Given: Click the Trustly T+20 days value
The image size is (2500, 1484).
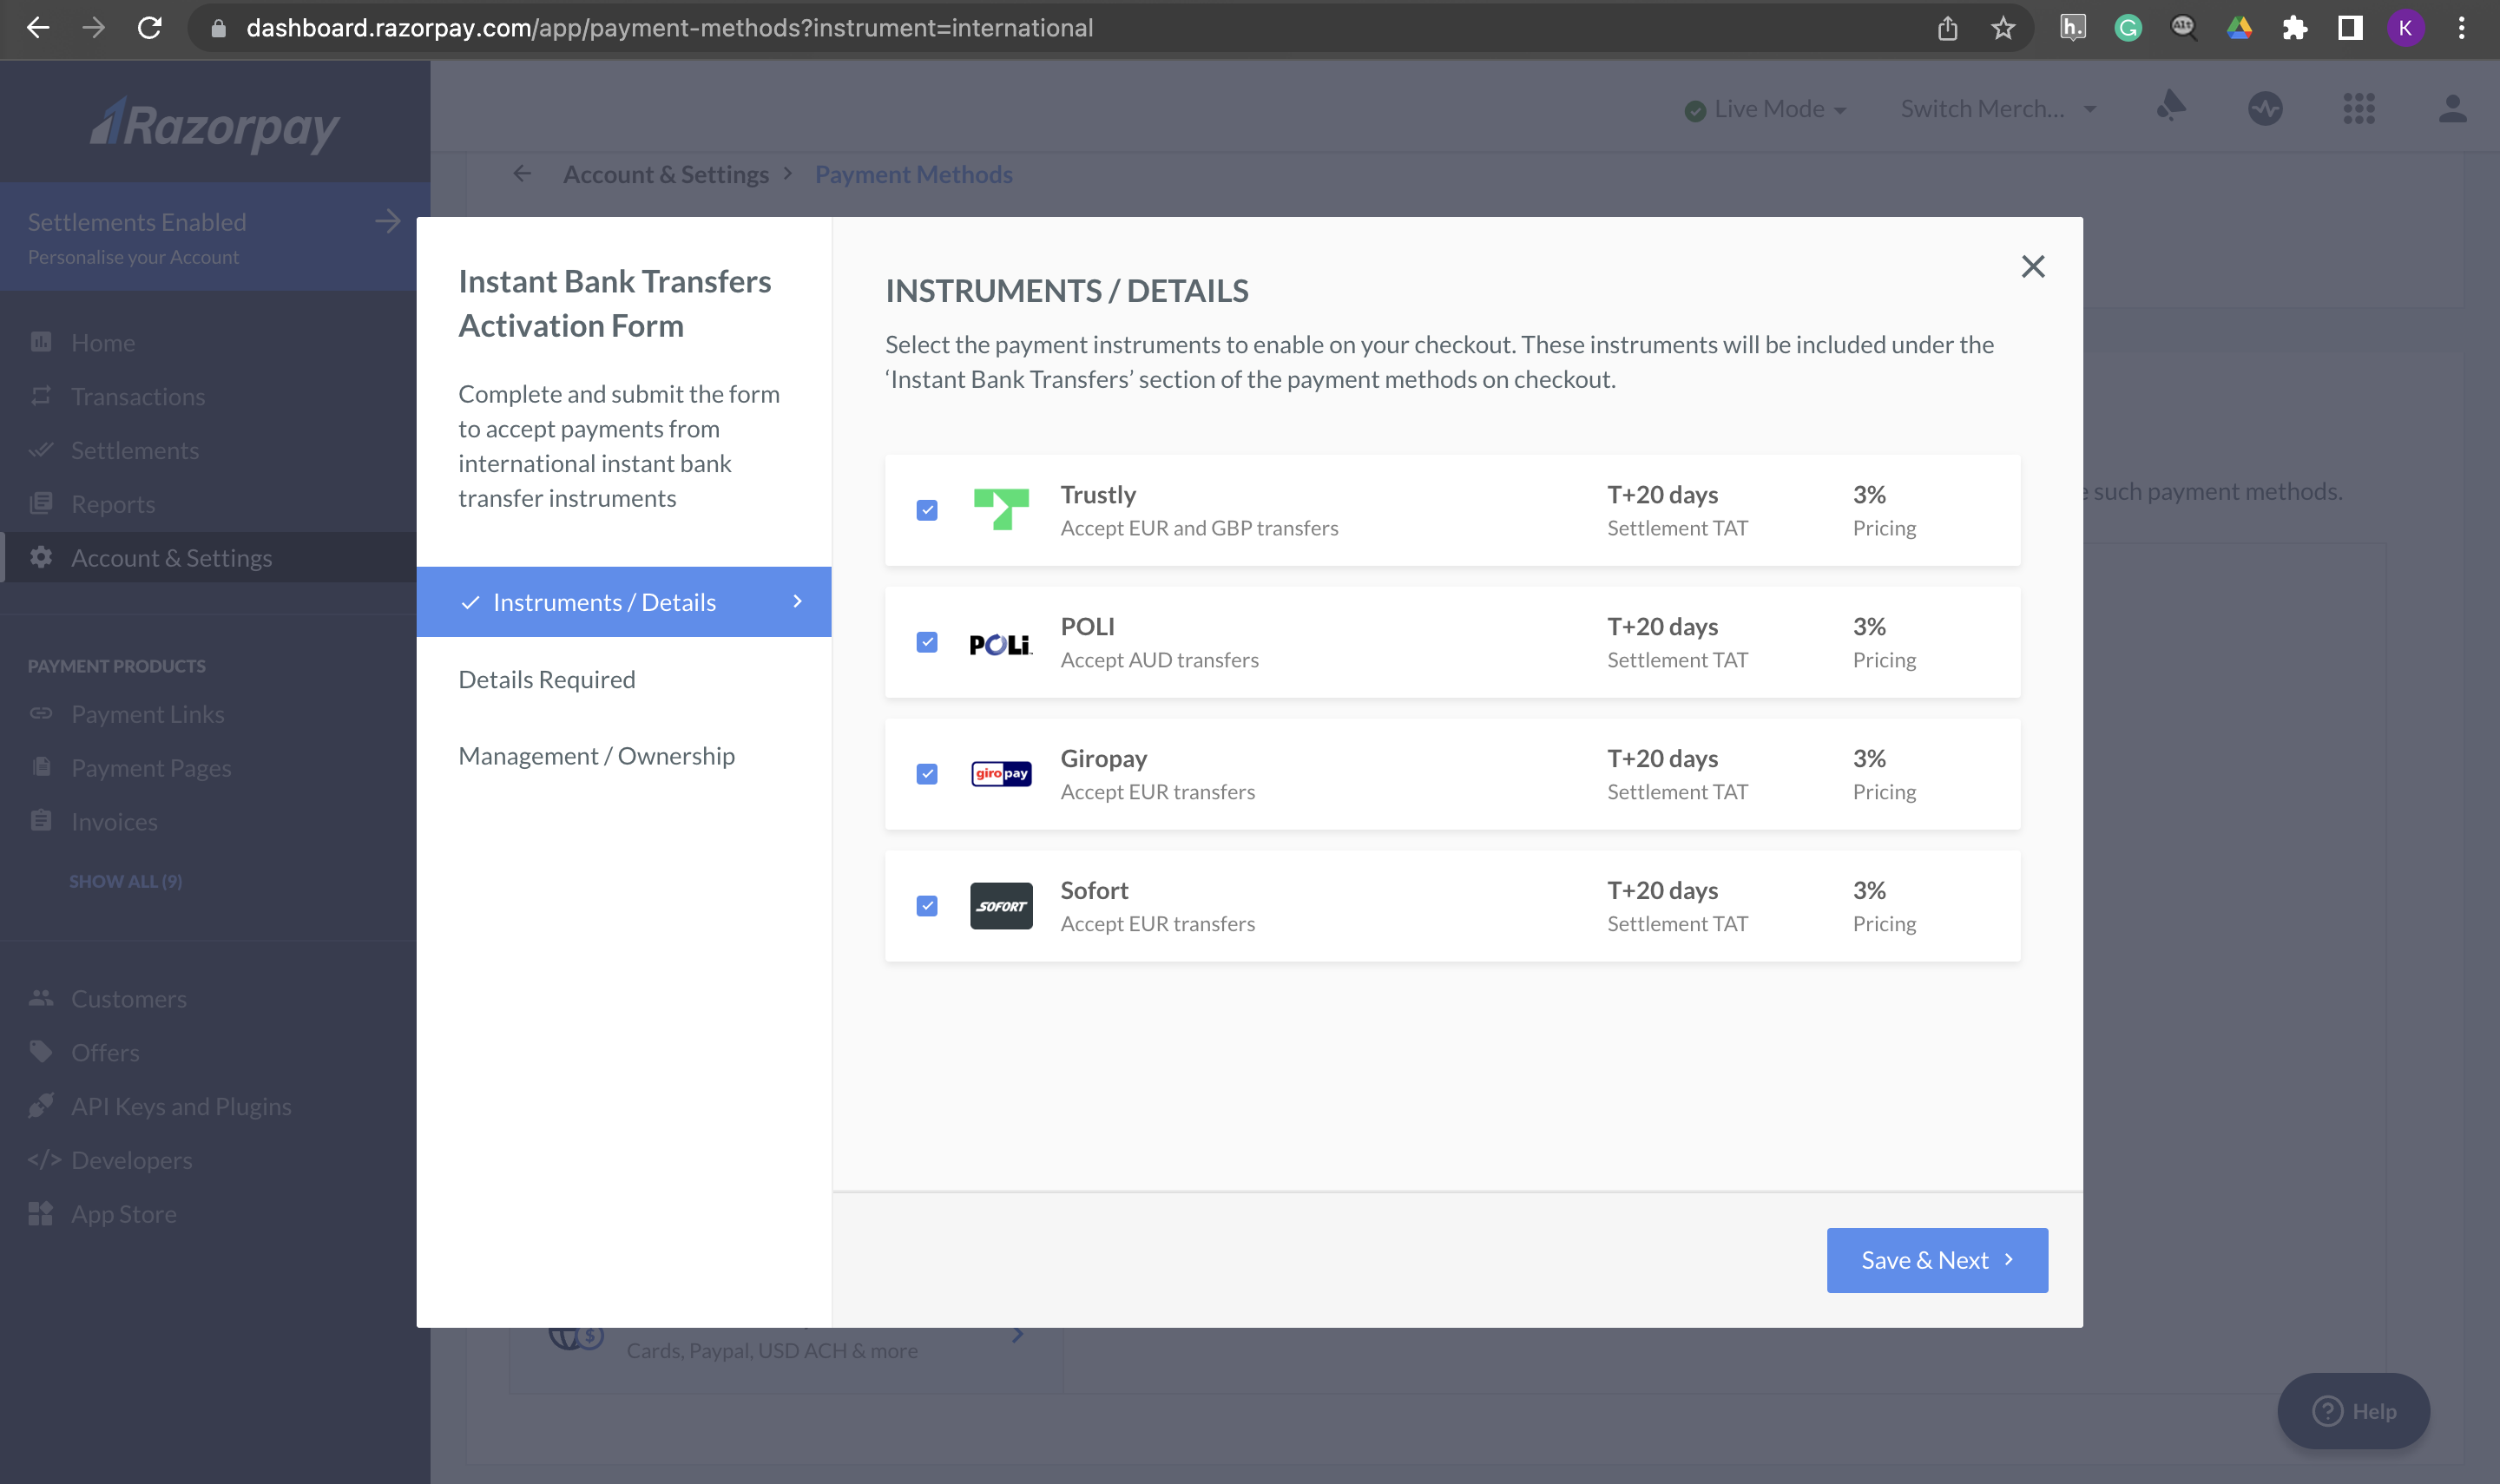Looking at the screenshot, I should coord(1662,494).
